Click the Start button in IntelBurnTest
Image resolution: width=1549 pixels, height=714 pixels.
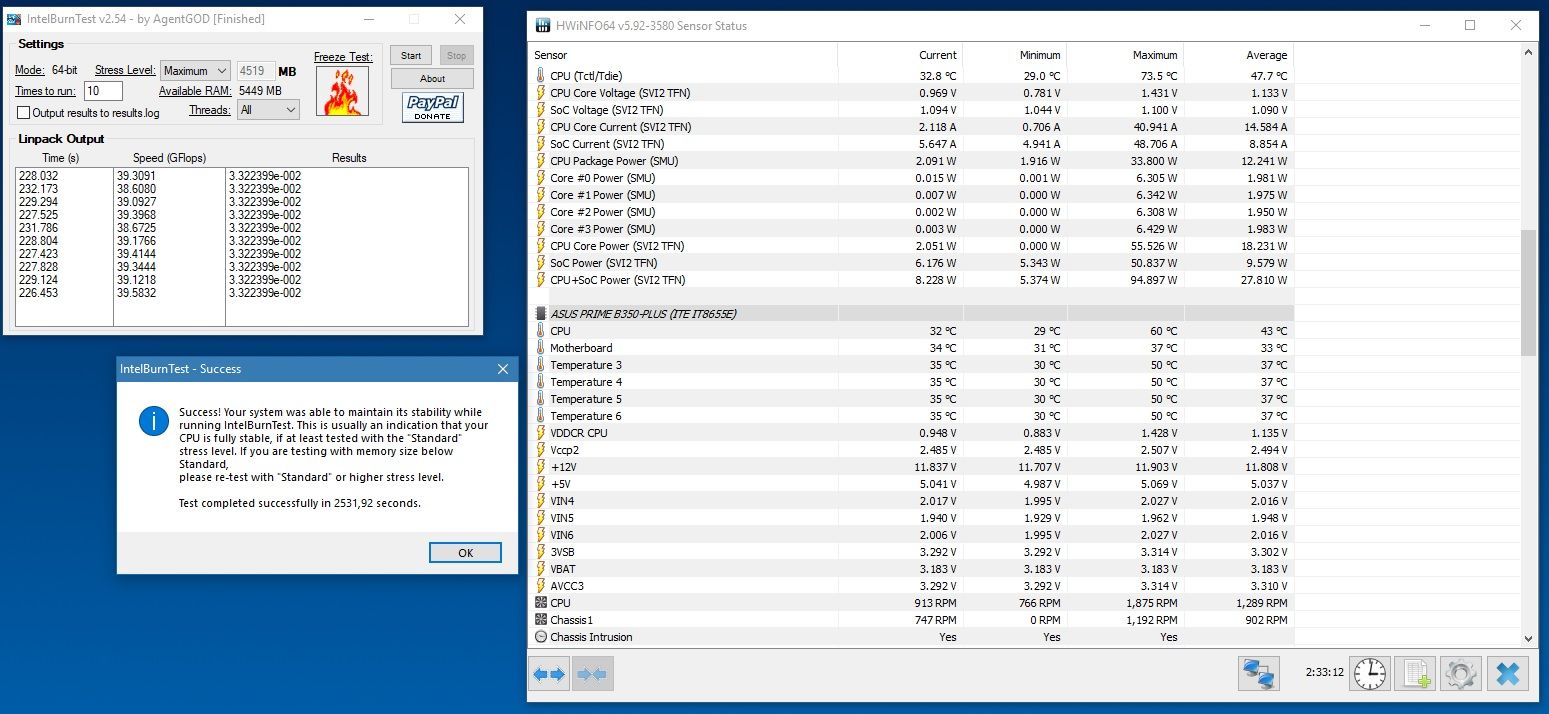(x=411, y=56)
